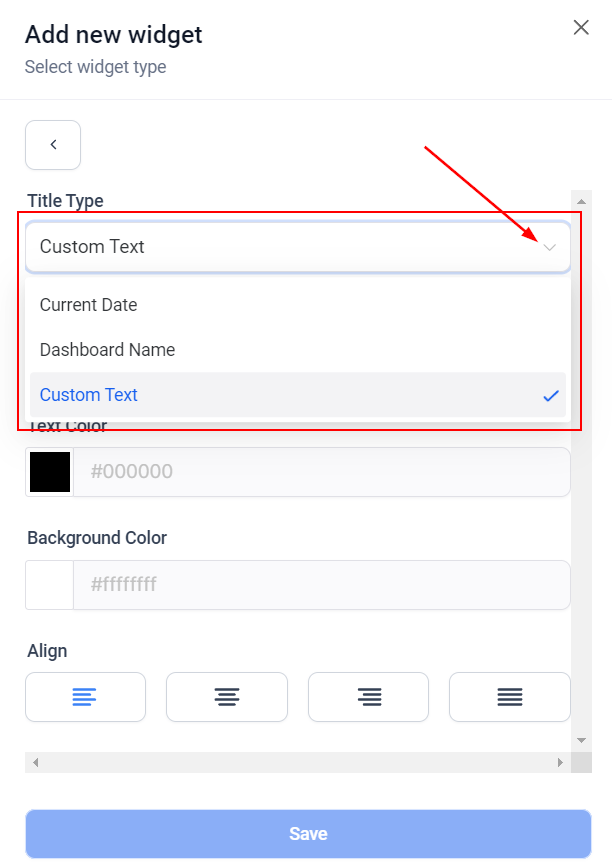Align title text to the right
Screen dimensions: 612x865
(x=368, y=697)
